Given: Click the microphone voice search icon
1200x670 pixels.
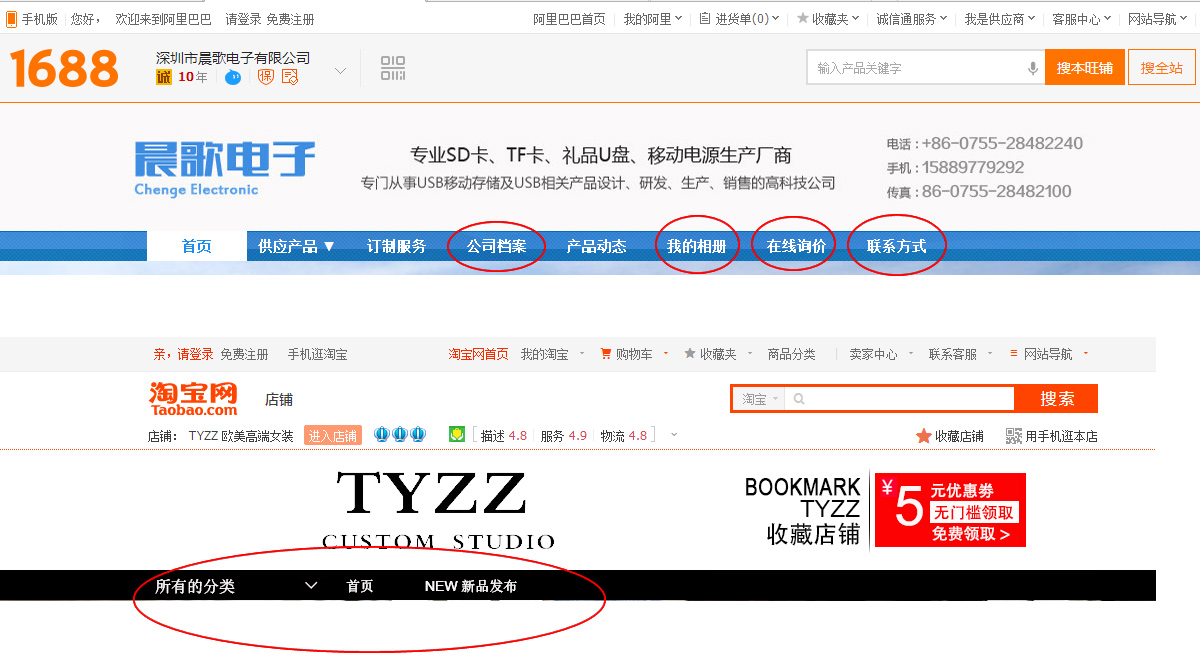Looking at the screenshot, I should [1033, 68].
